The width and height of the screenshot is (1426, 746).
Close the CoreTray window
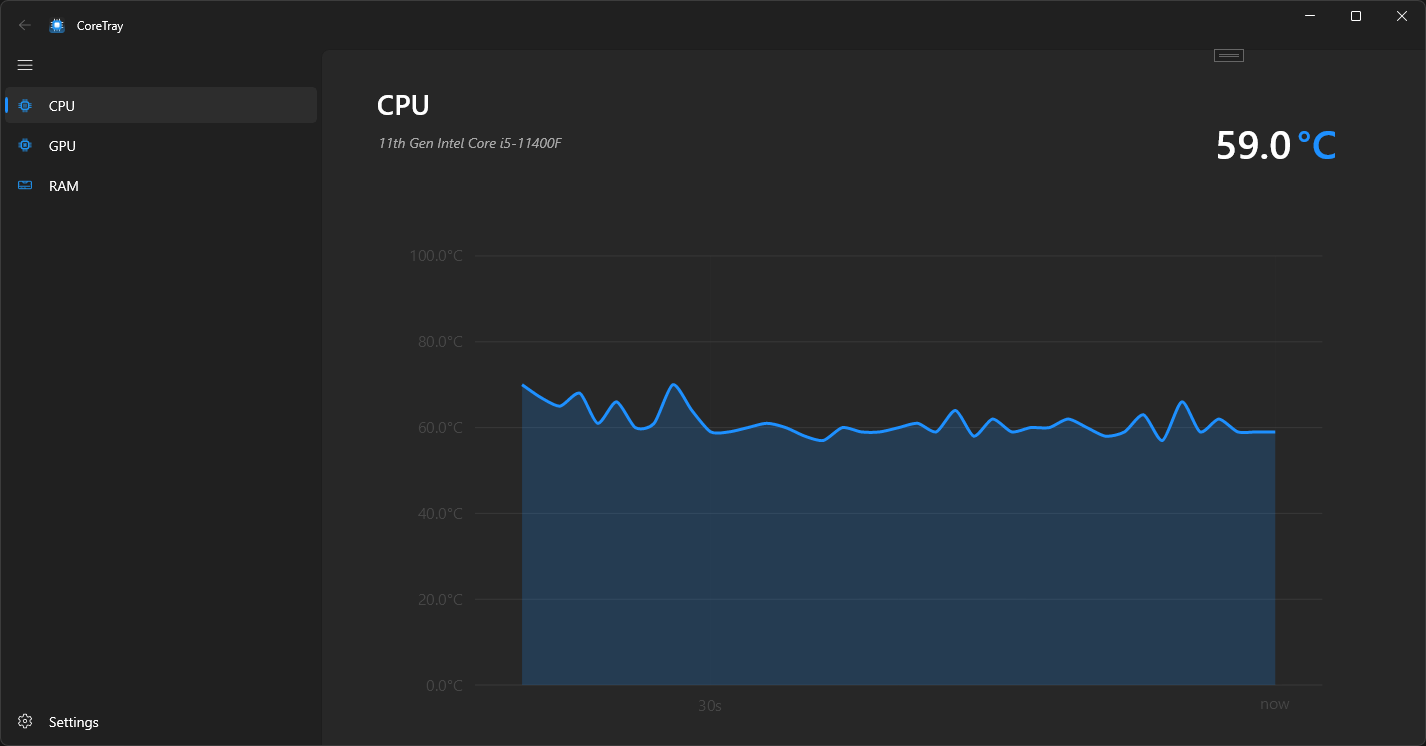pyautogui.click(x=1402, y=16)
